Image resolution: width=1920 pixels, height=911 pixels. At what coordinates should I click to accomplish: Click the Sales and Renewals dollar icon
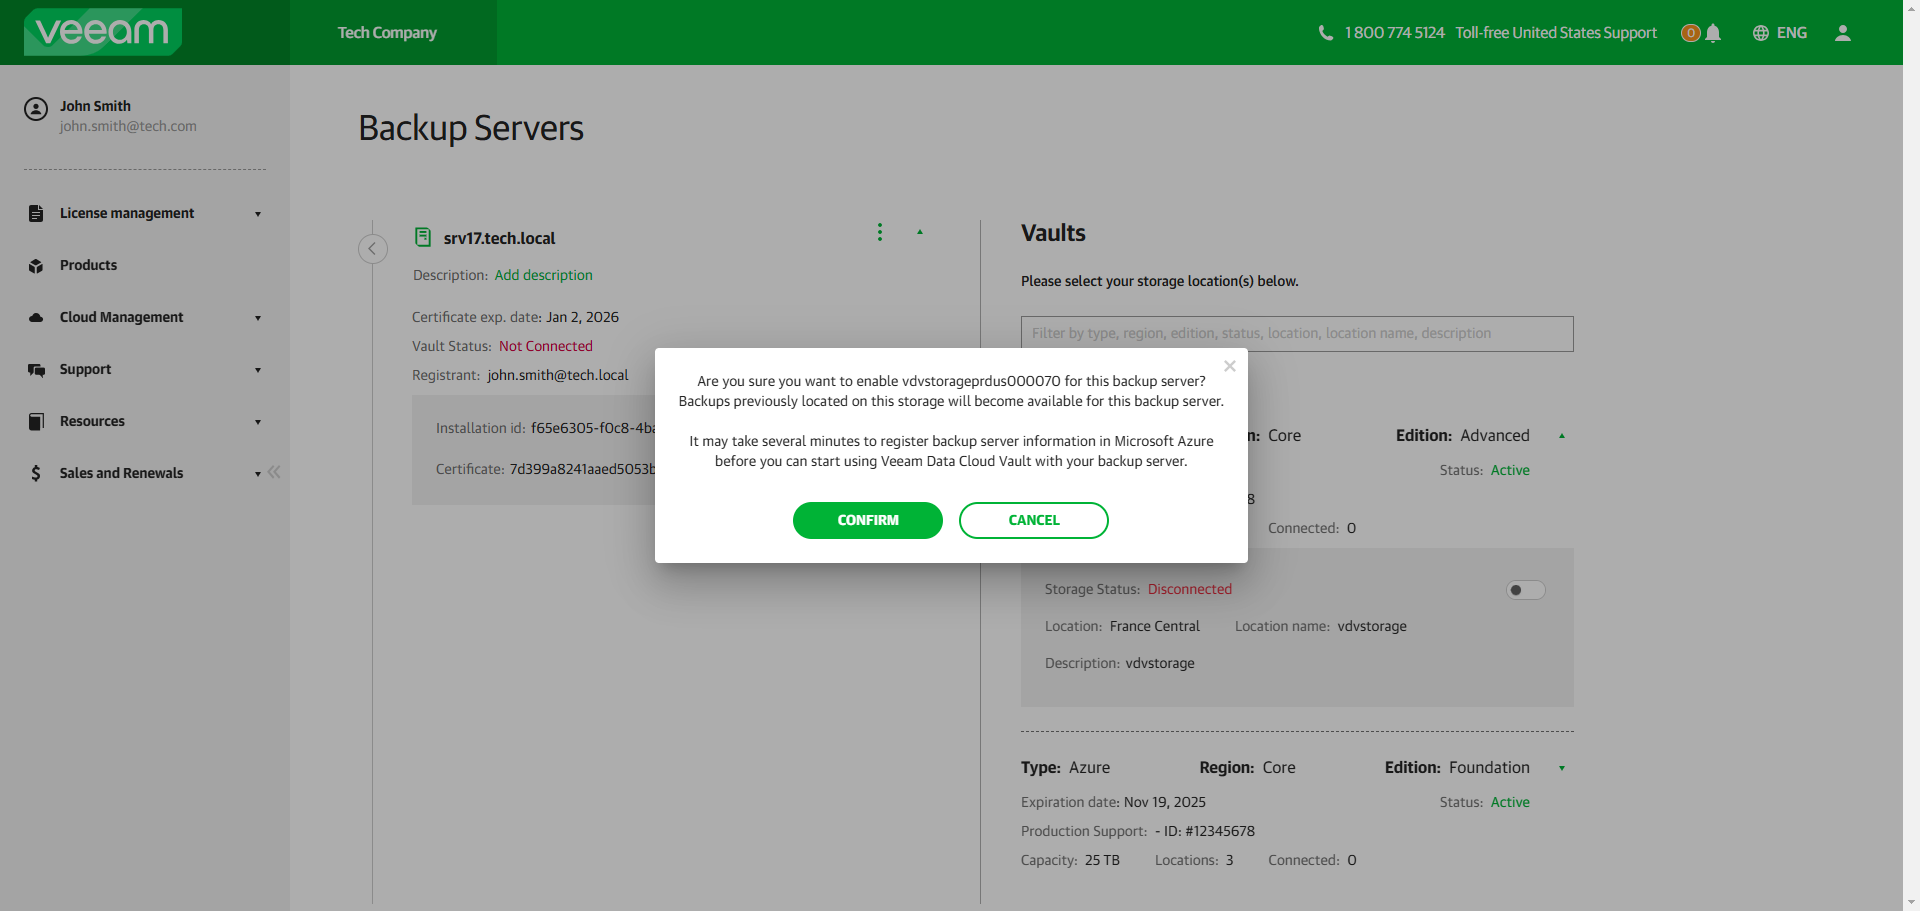(36, 473)
